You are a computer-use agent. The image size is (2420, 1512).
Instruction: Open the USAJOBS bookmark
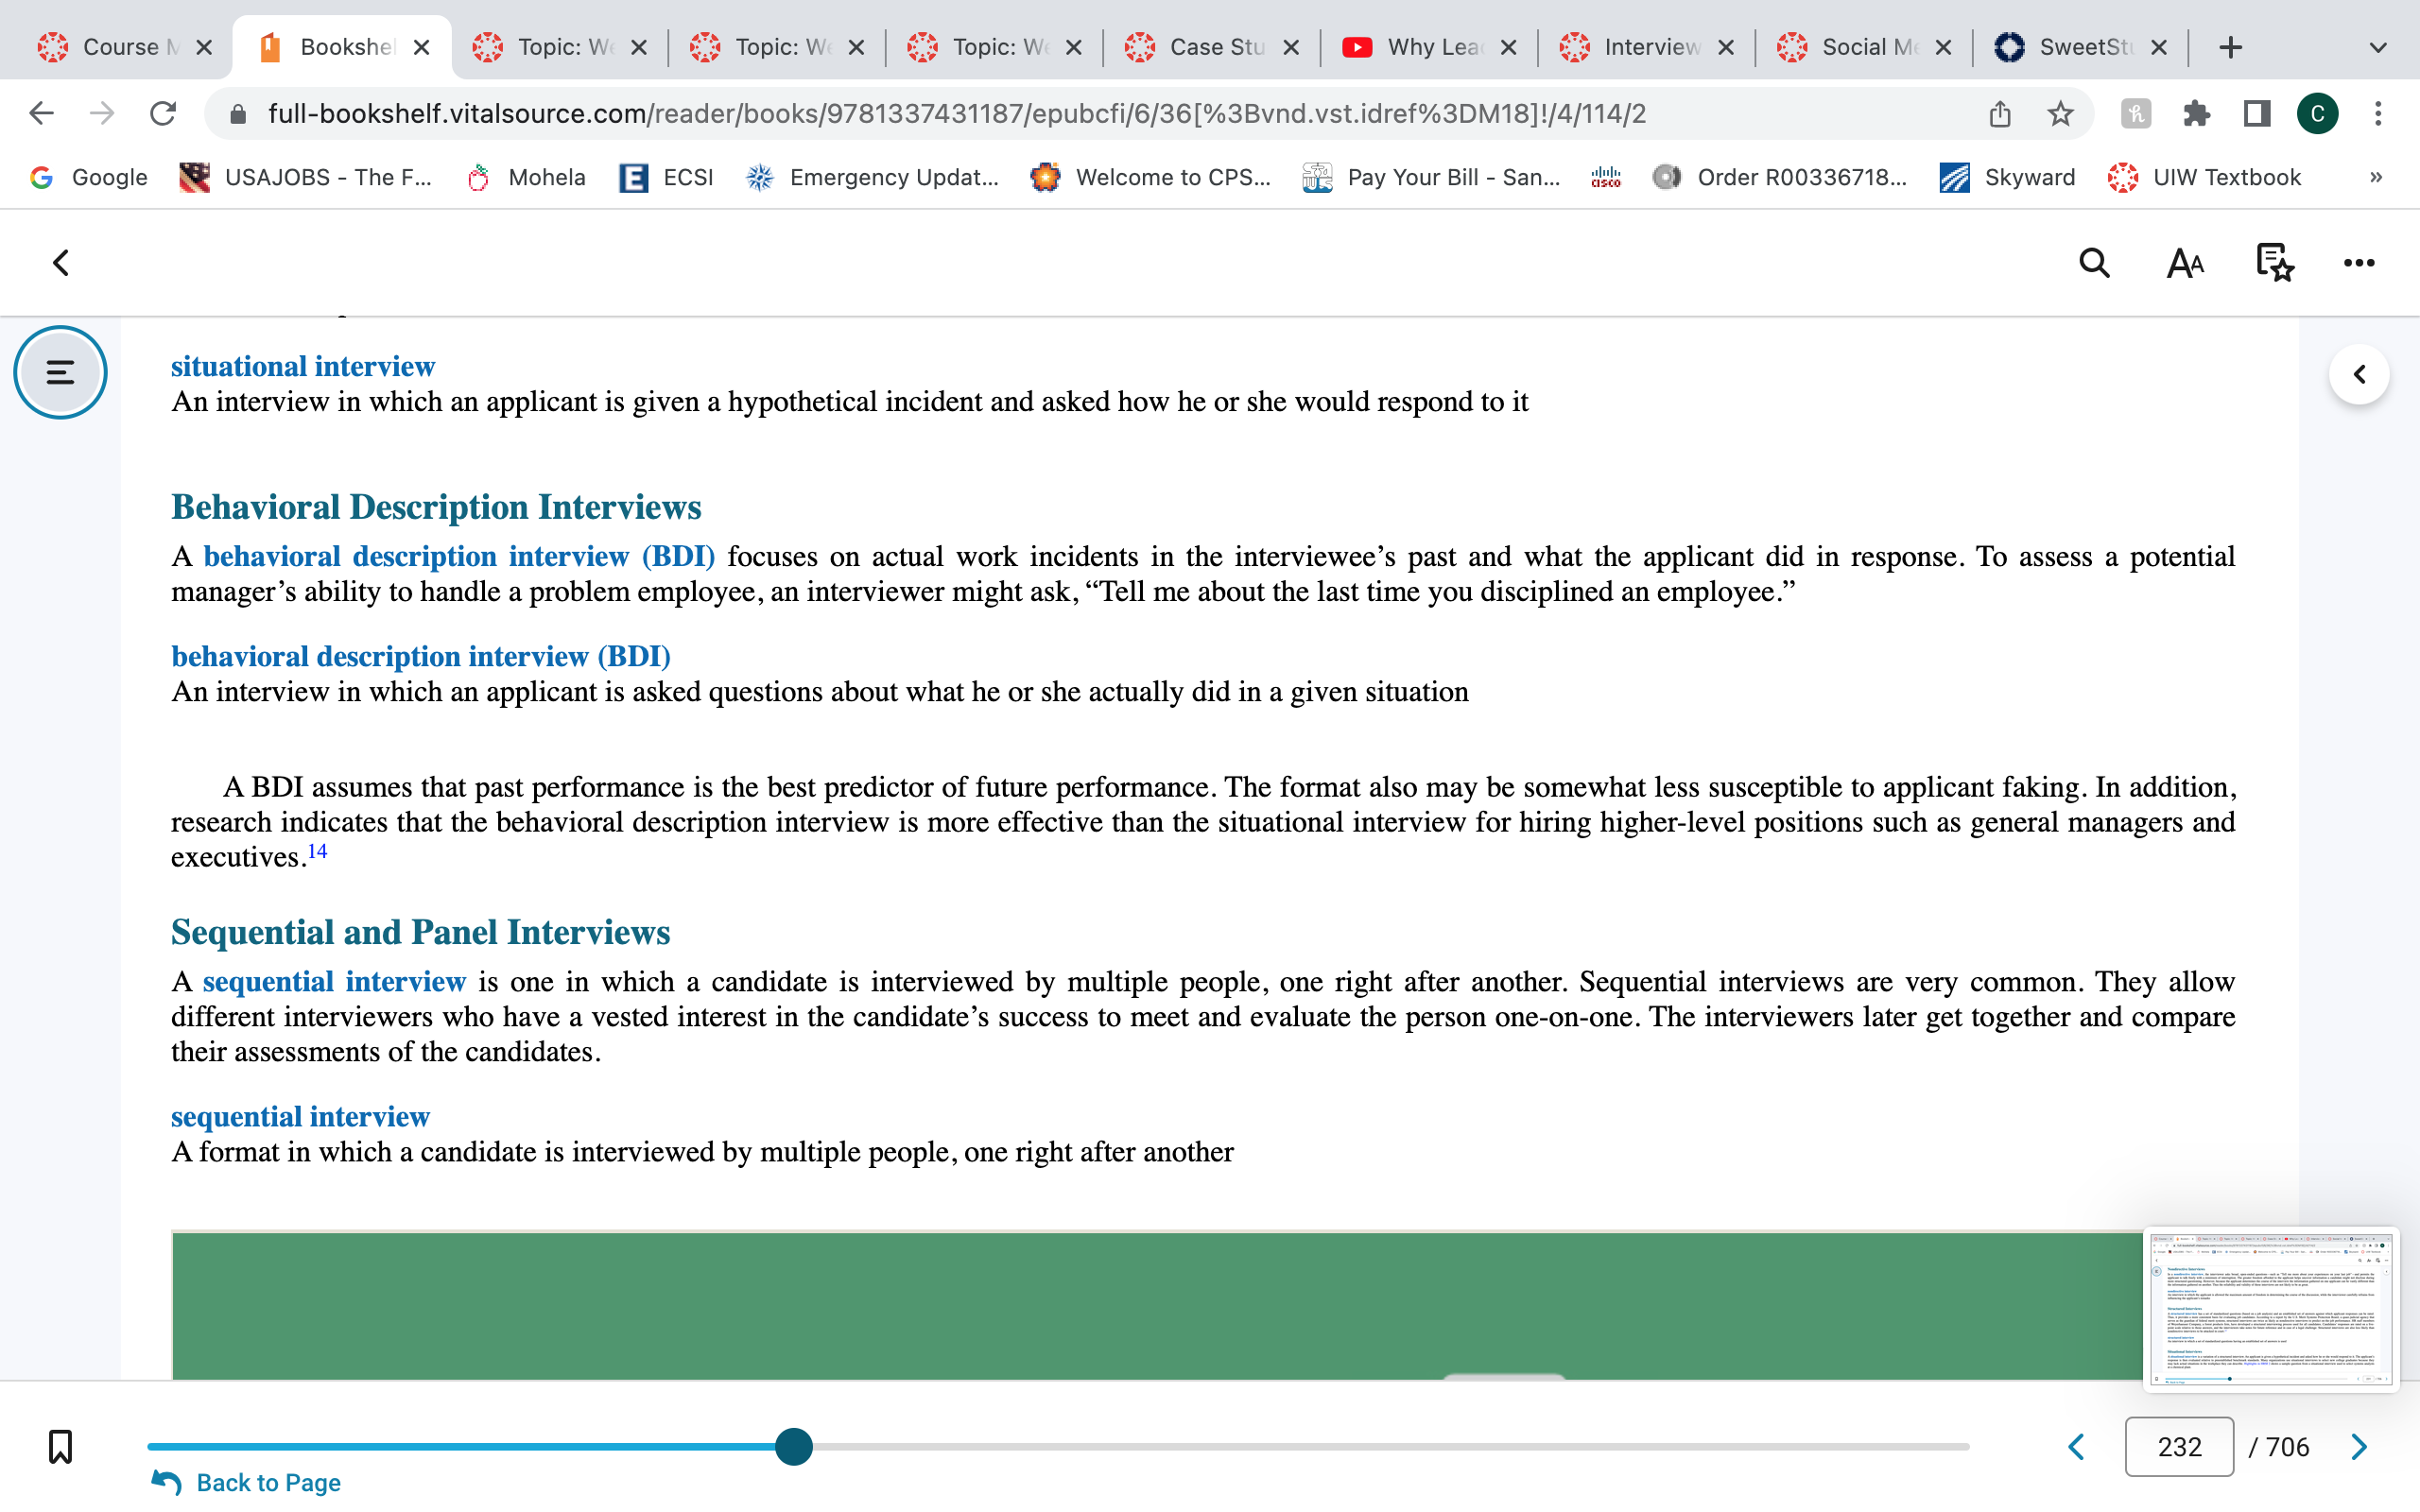coord(305,177)
